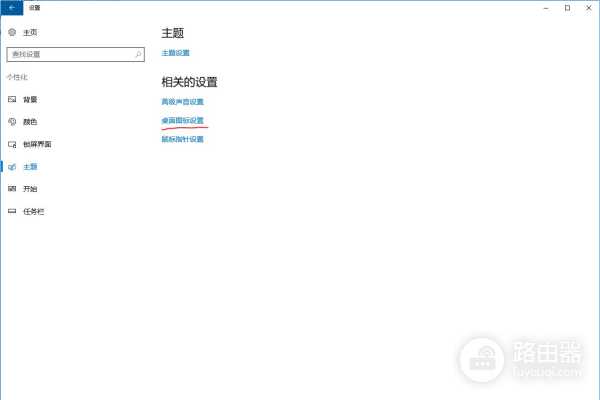
Task: Click the 锁屏界面 icon
Action: tap(12, 144)
